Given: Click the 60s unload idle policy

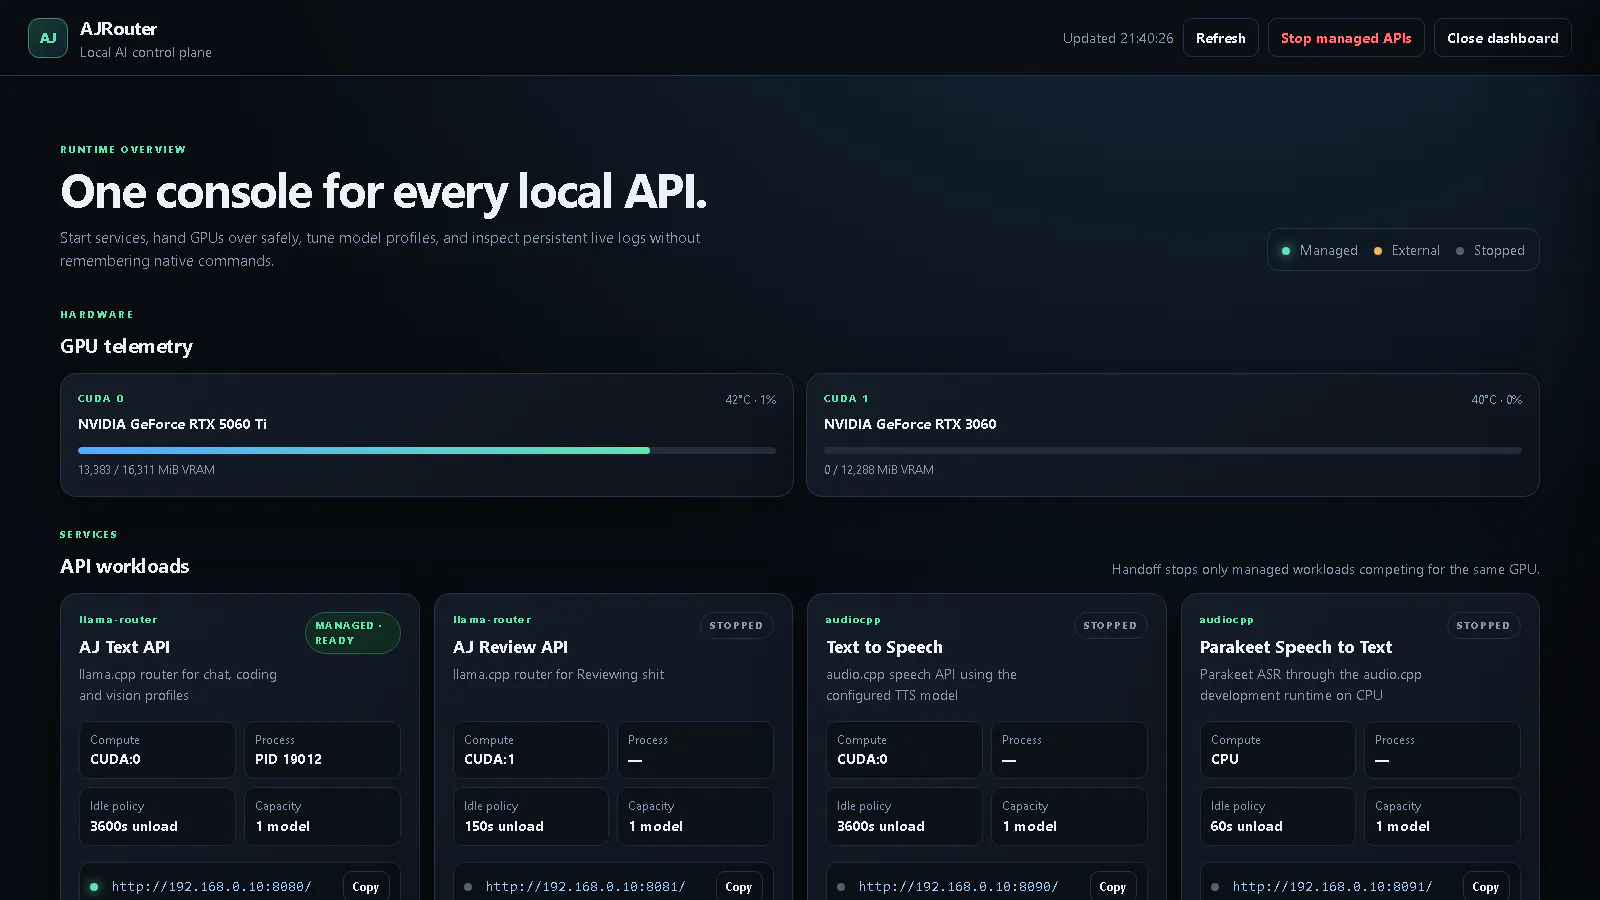Looking at the screenshot, I should [1247, 826].
